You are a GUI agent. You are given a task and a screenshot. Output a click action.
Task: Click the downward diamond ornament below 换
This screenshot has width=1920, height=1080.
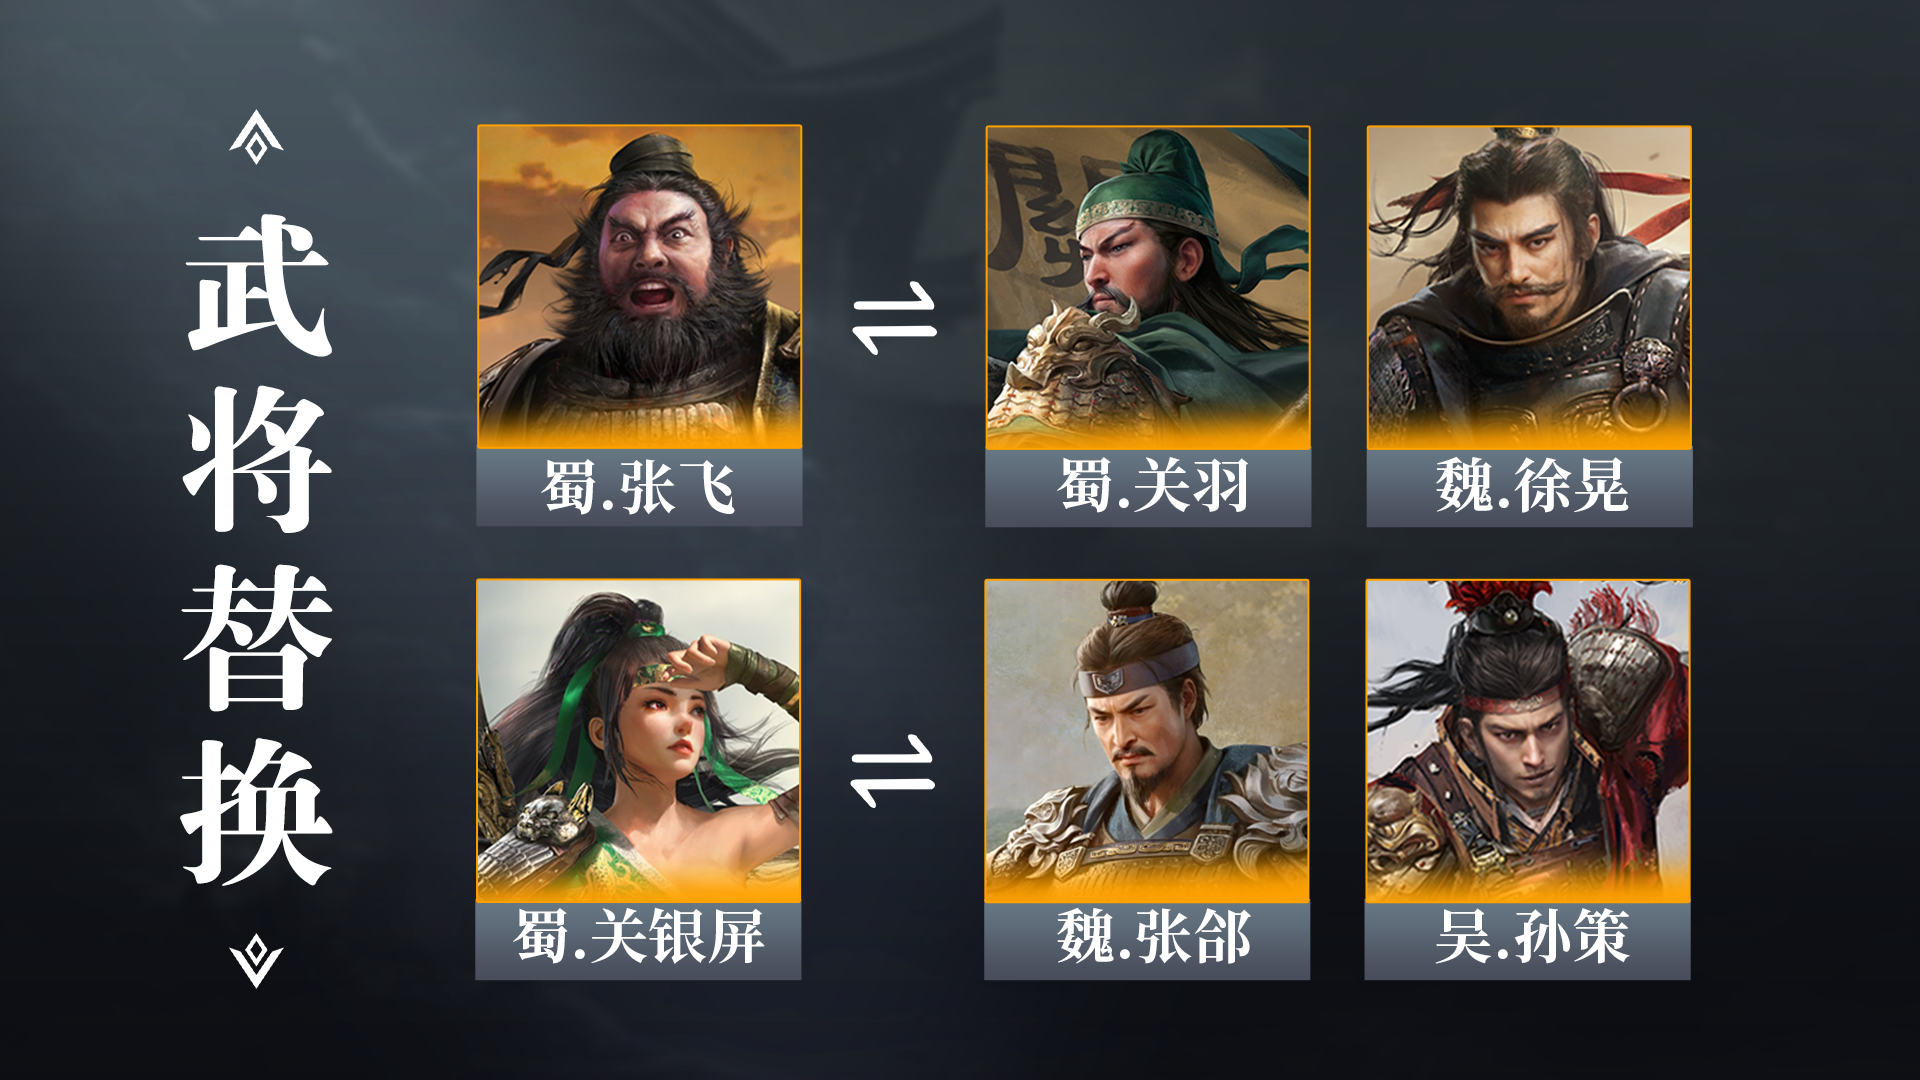click(x=256, y=961)
